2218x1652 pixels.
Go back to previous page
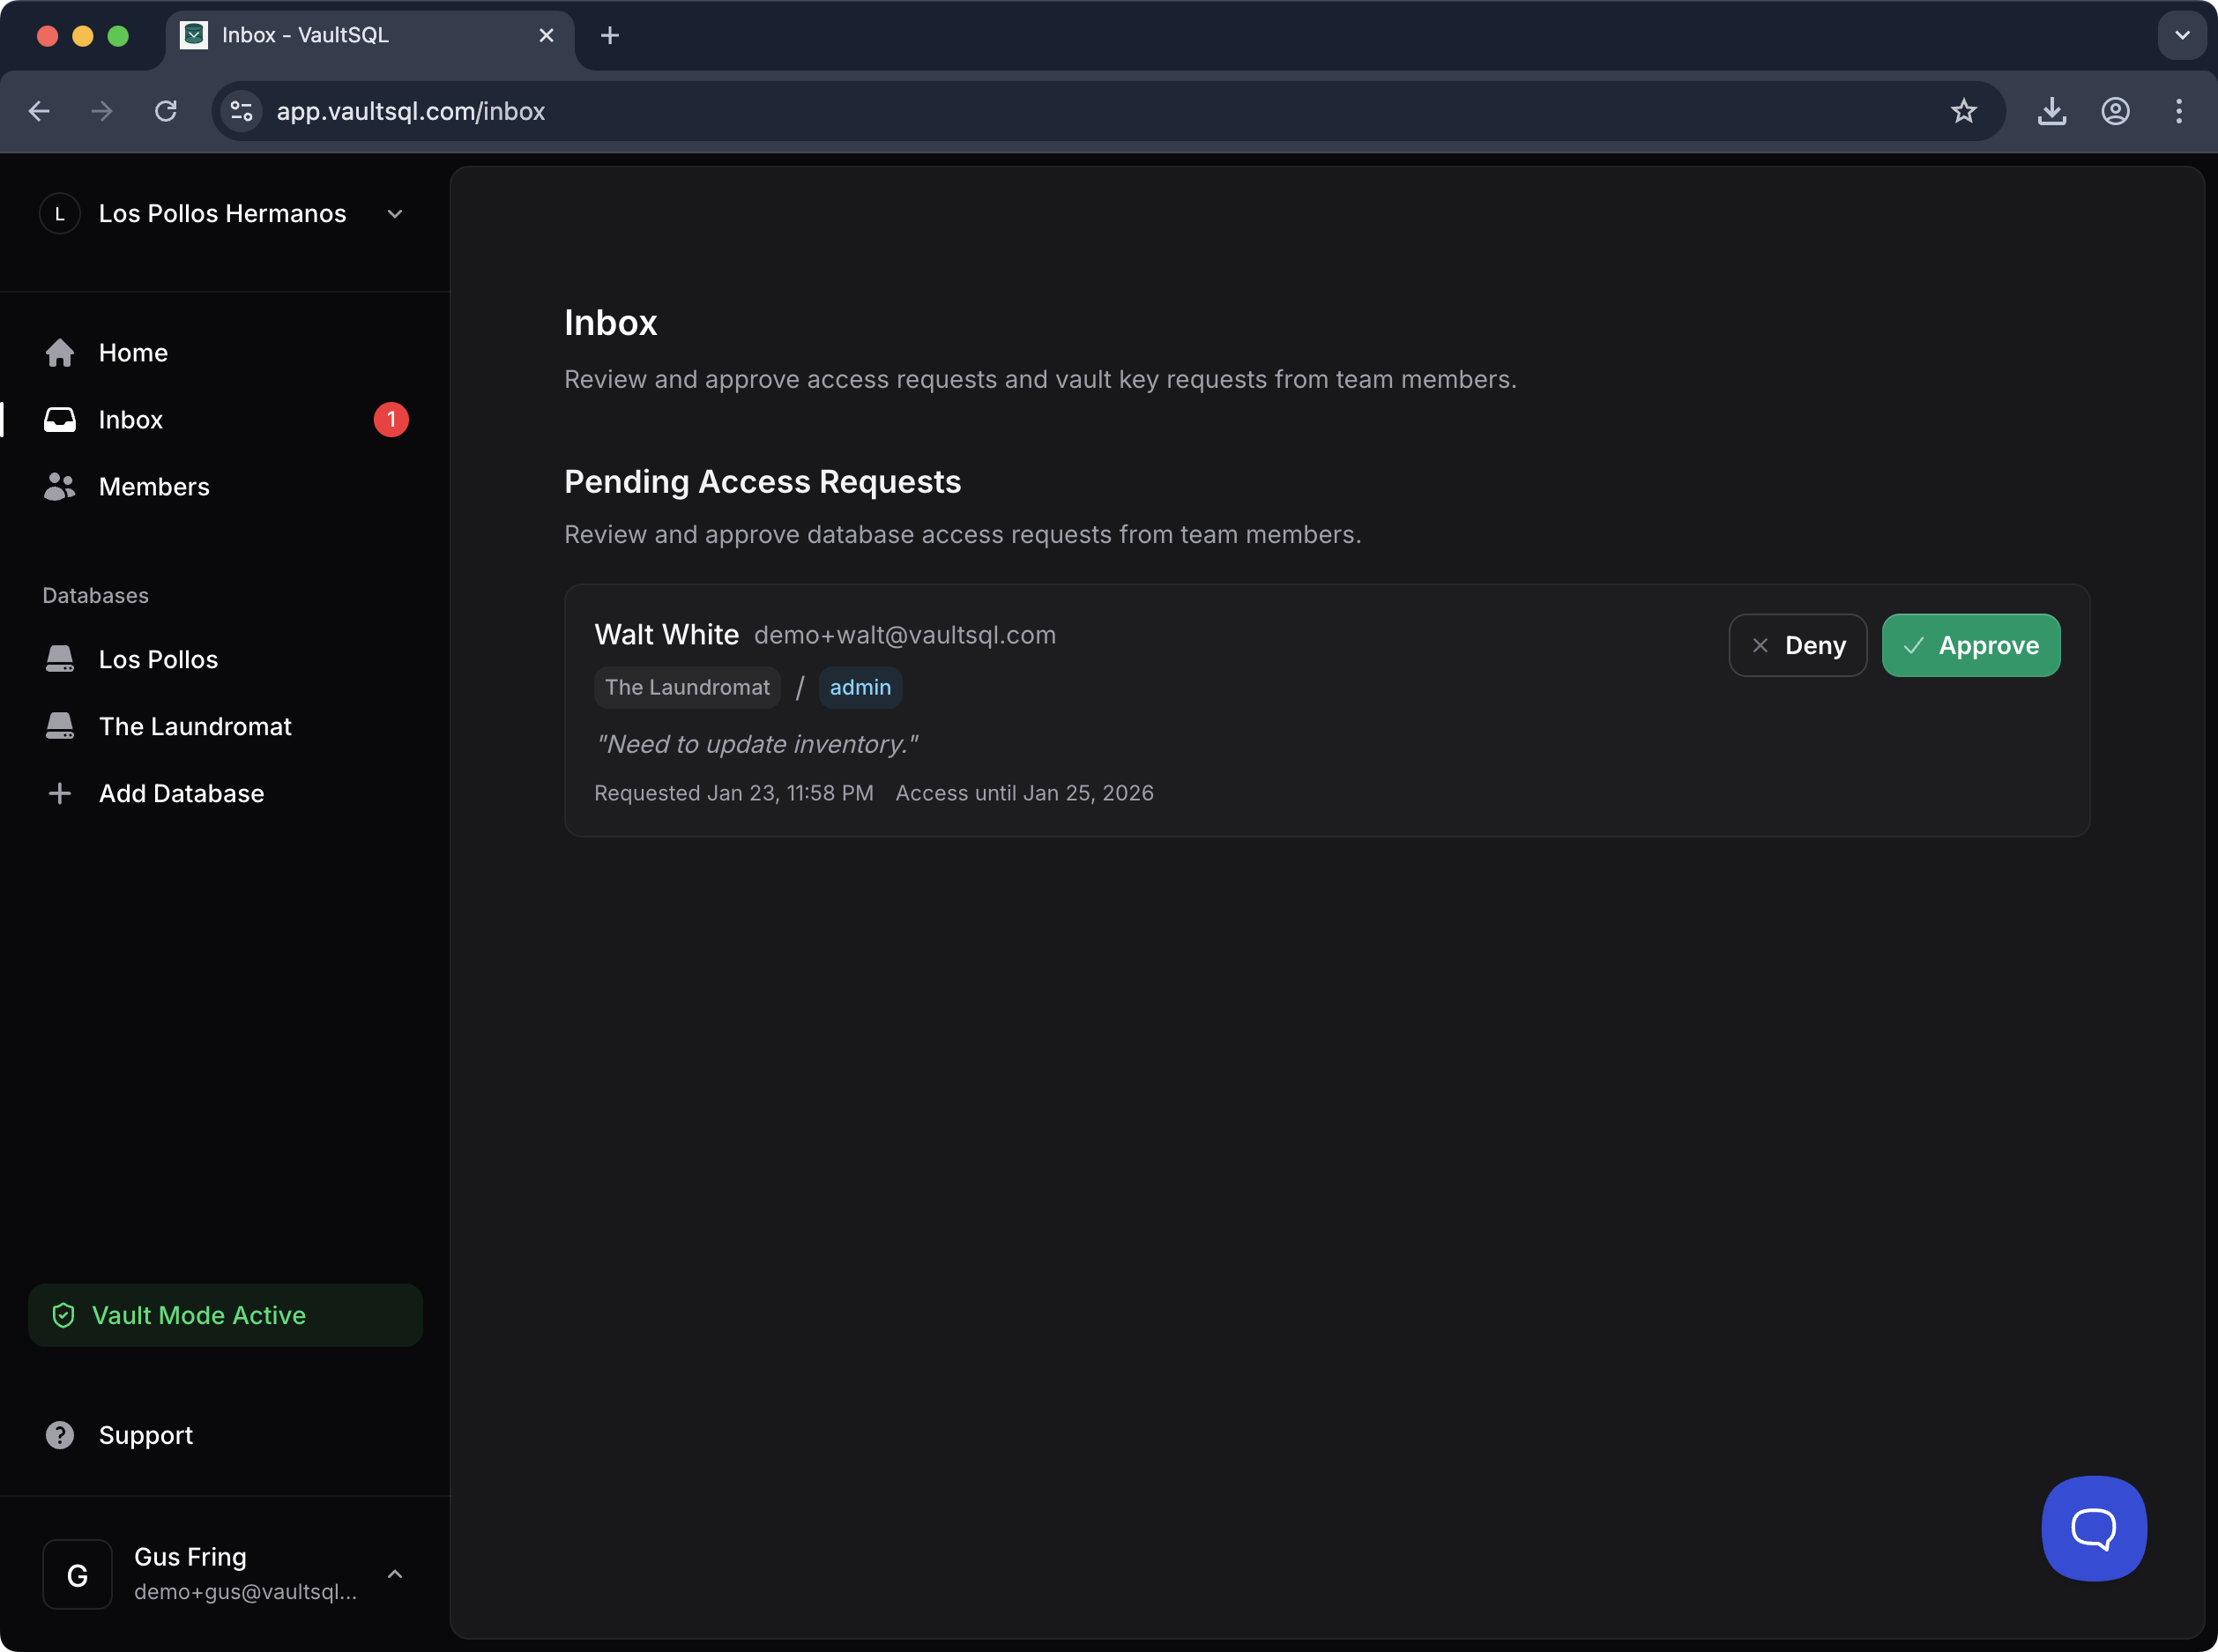click(39, 111)
